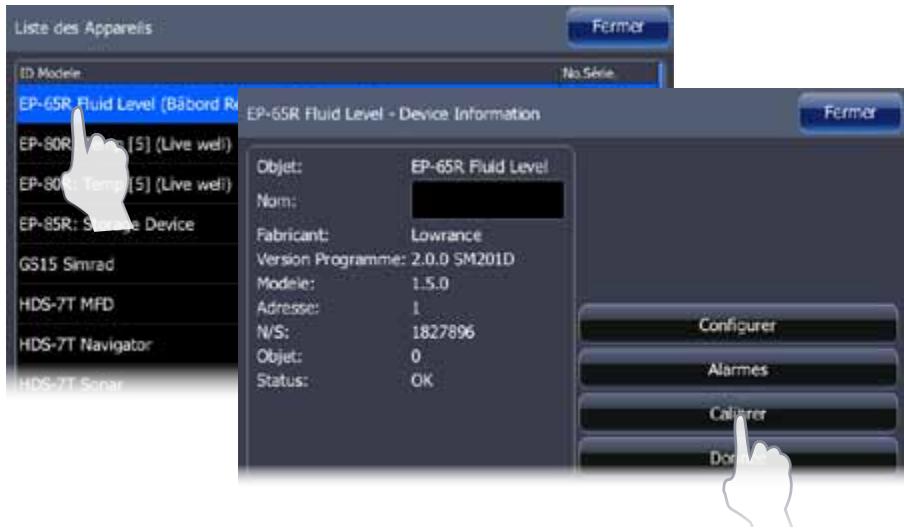This screenshot has width=904, height=531.
Task: Open the Alarmes settings button
Action: coord(737,370)
